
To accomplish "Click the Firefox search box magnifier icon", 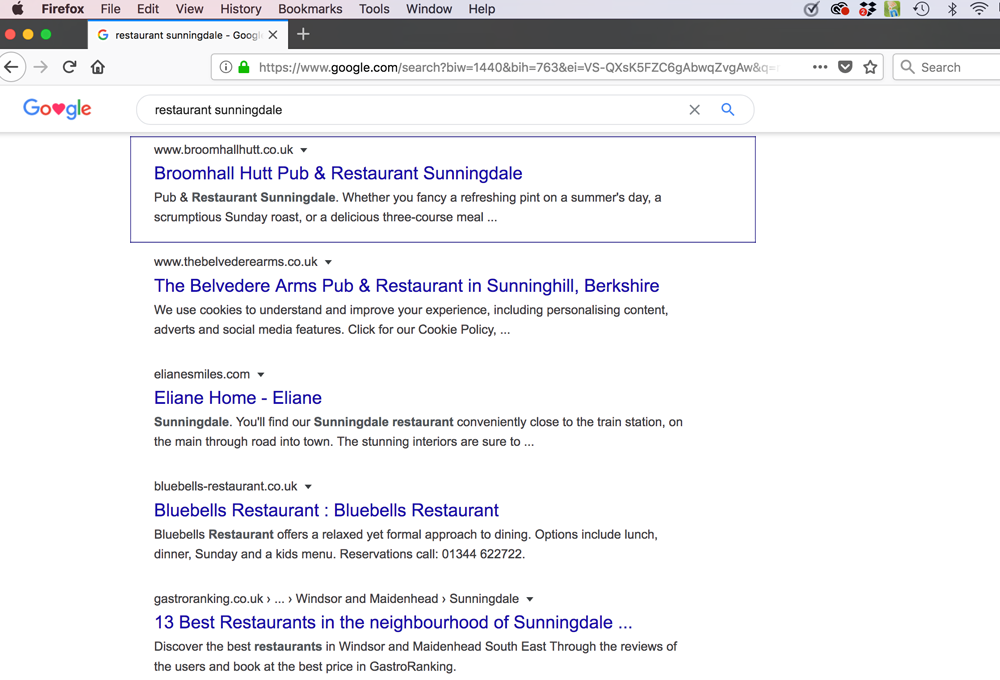I will [908, 67].
